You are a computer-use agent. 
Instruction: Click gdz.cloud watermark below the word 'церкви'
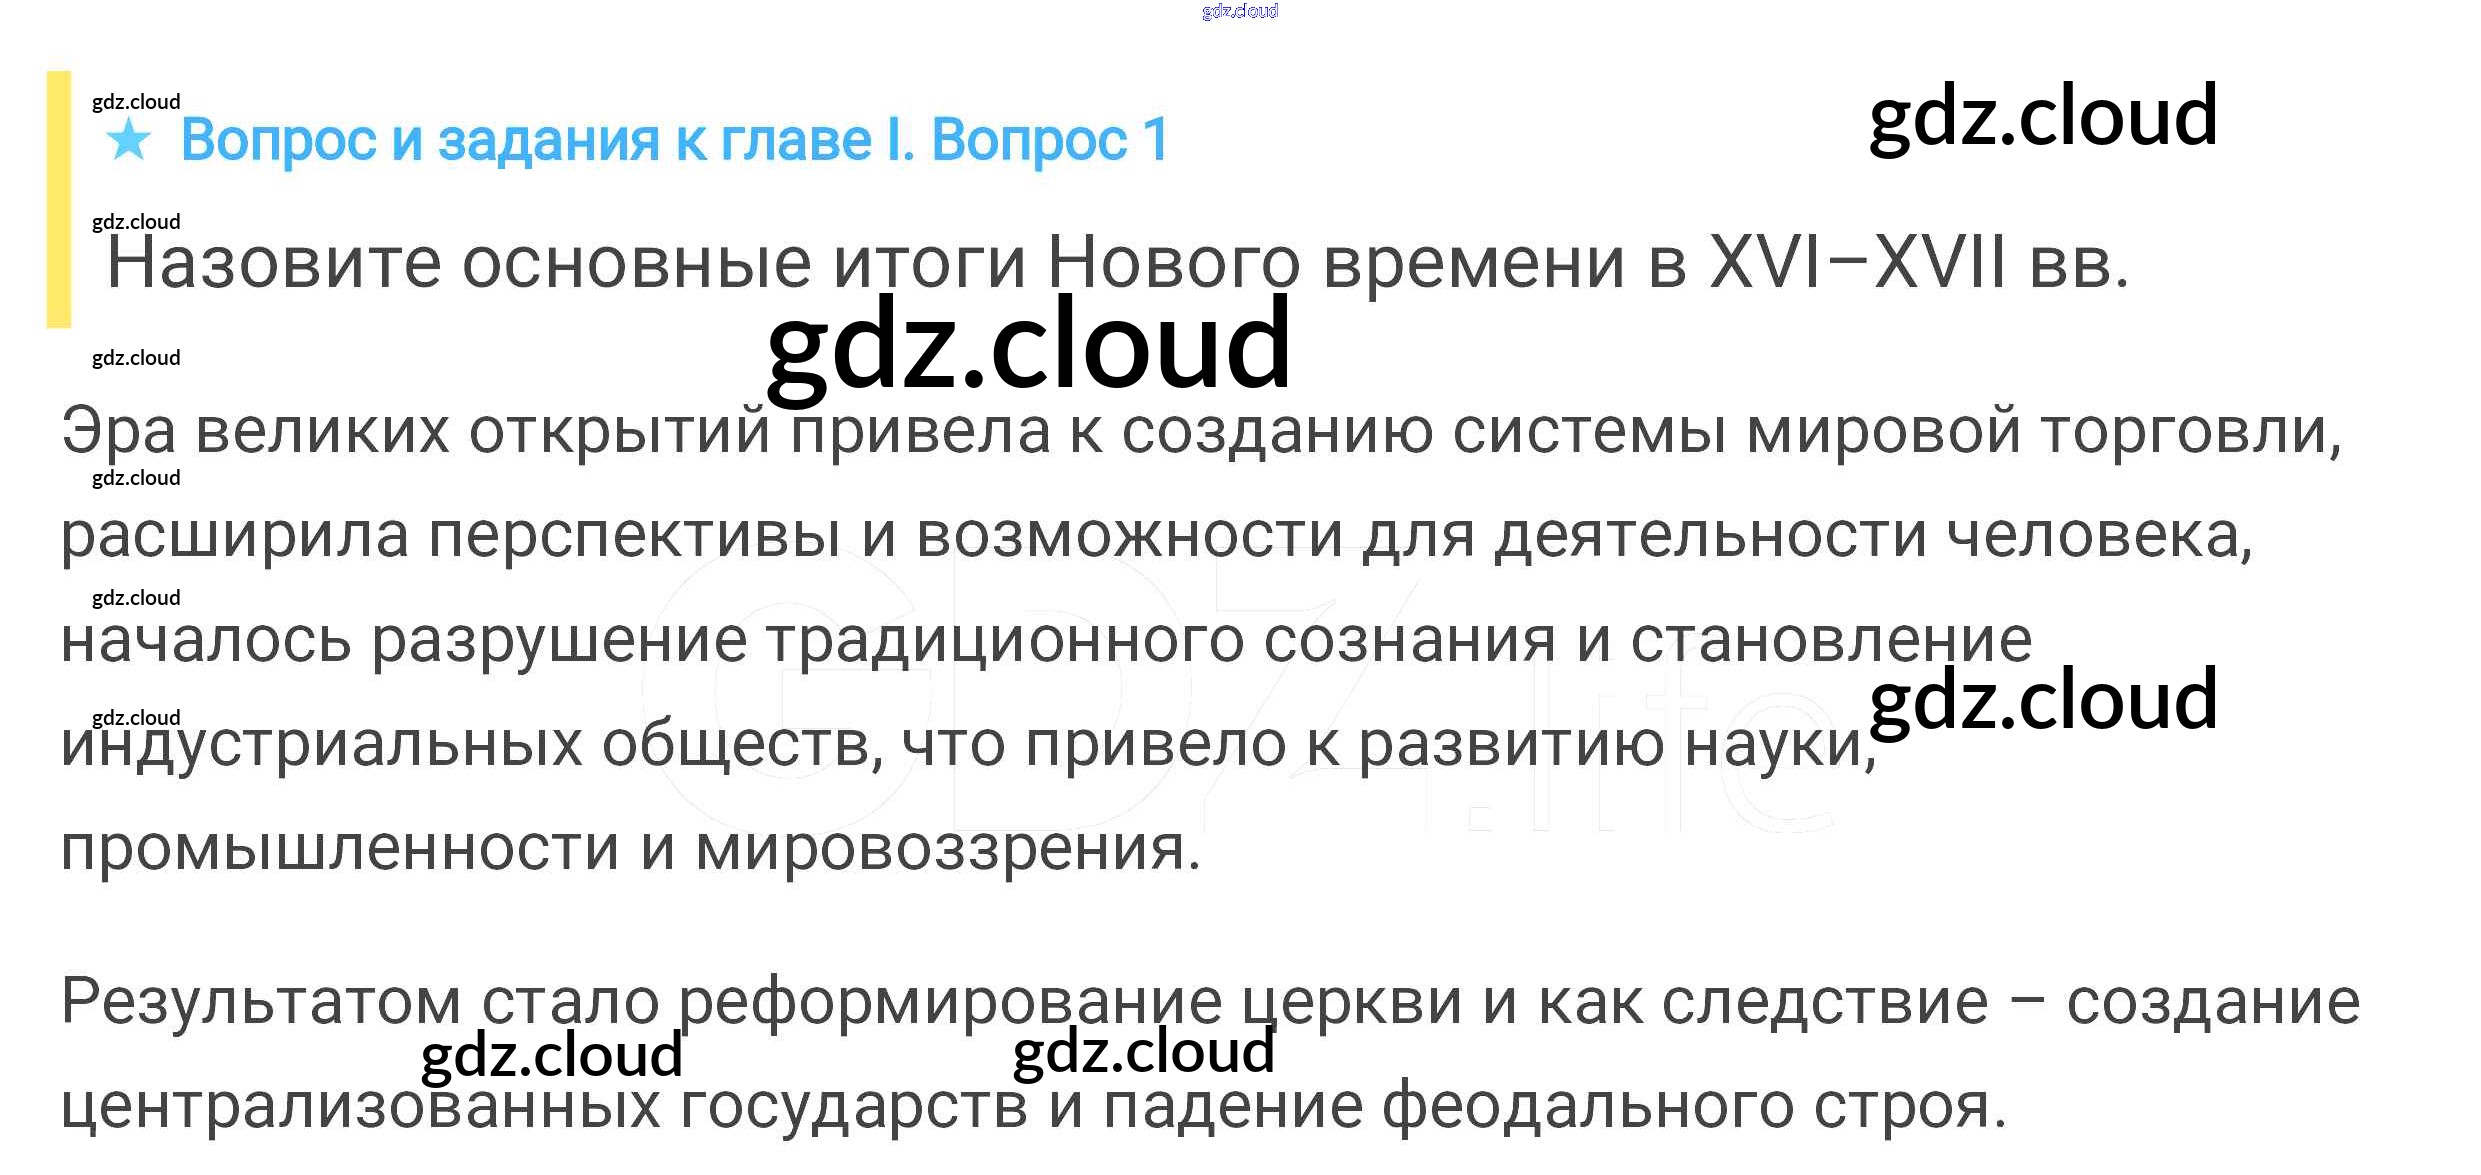[1143, 1052]
